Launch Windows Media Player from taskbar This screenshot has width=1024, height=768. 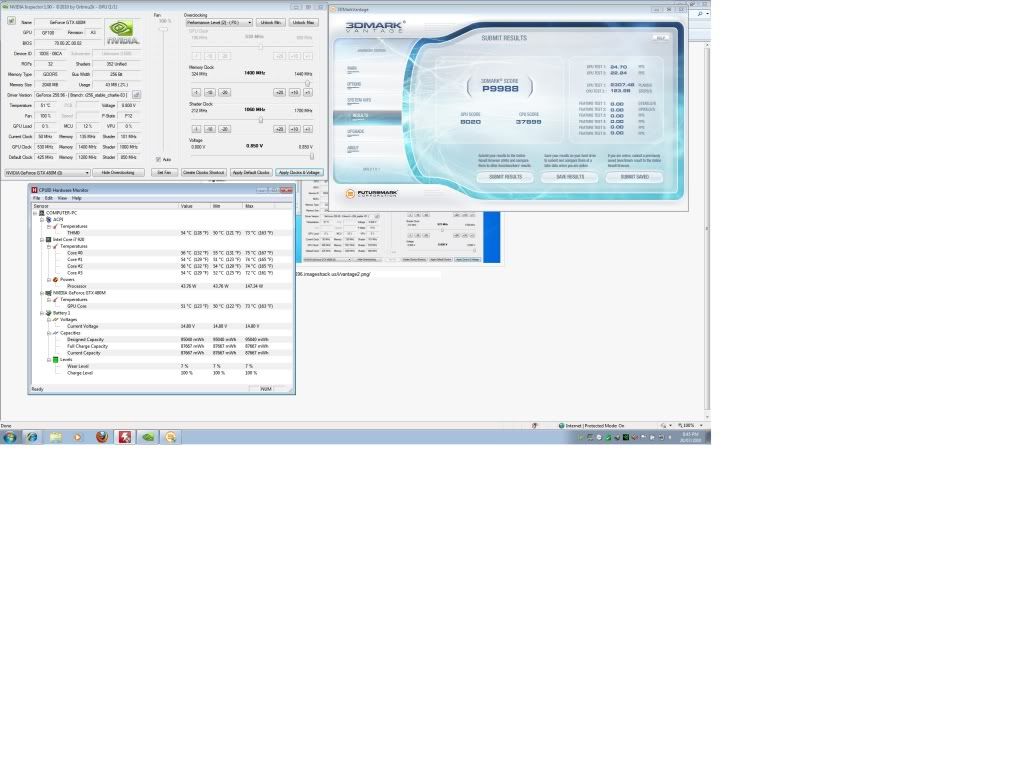point(78,437)
